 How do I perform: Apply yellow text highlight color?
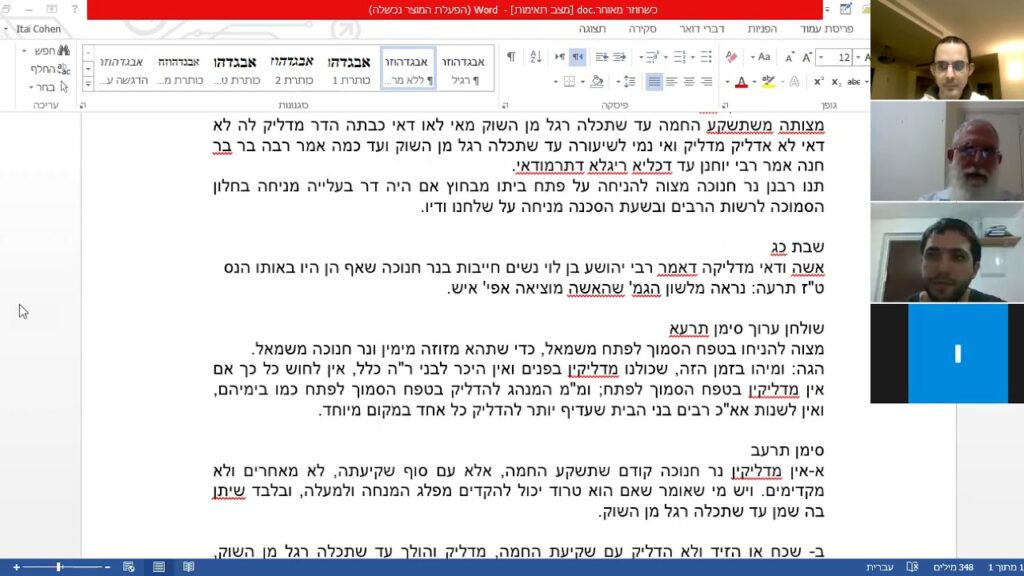pos(769,82)
